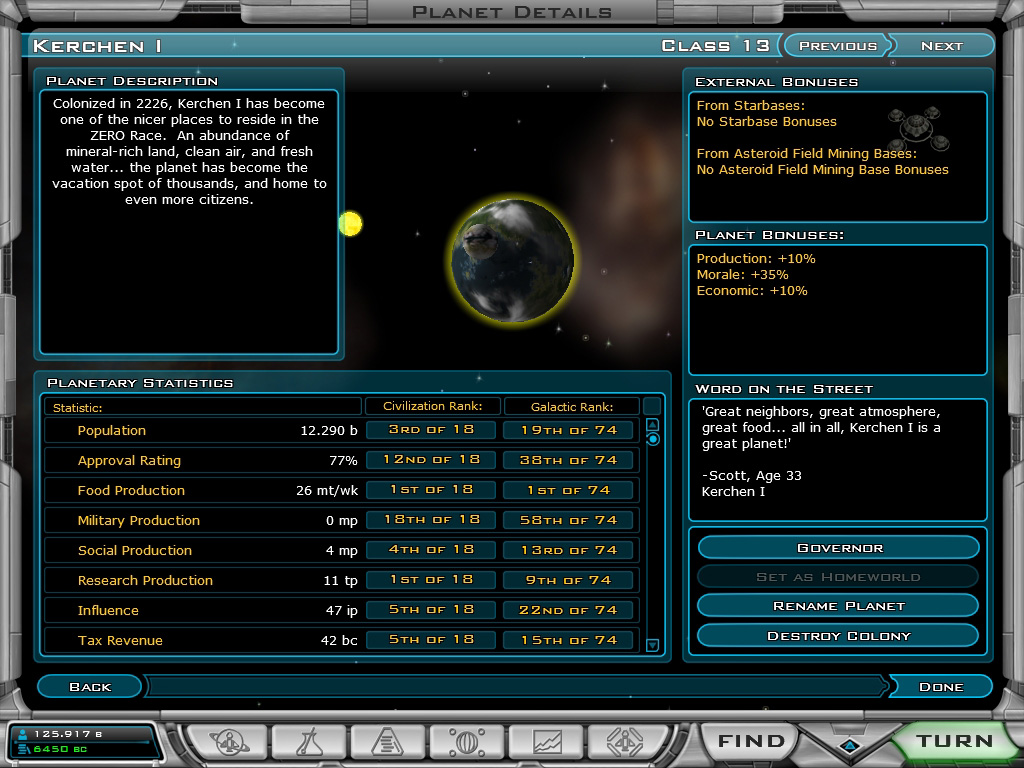Open the civilization management planet icon

(229, 743)
